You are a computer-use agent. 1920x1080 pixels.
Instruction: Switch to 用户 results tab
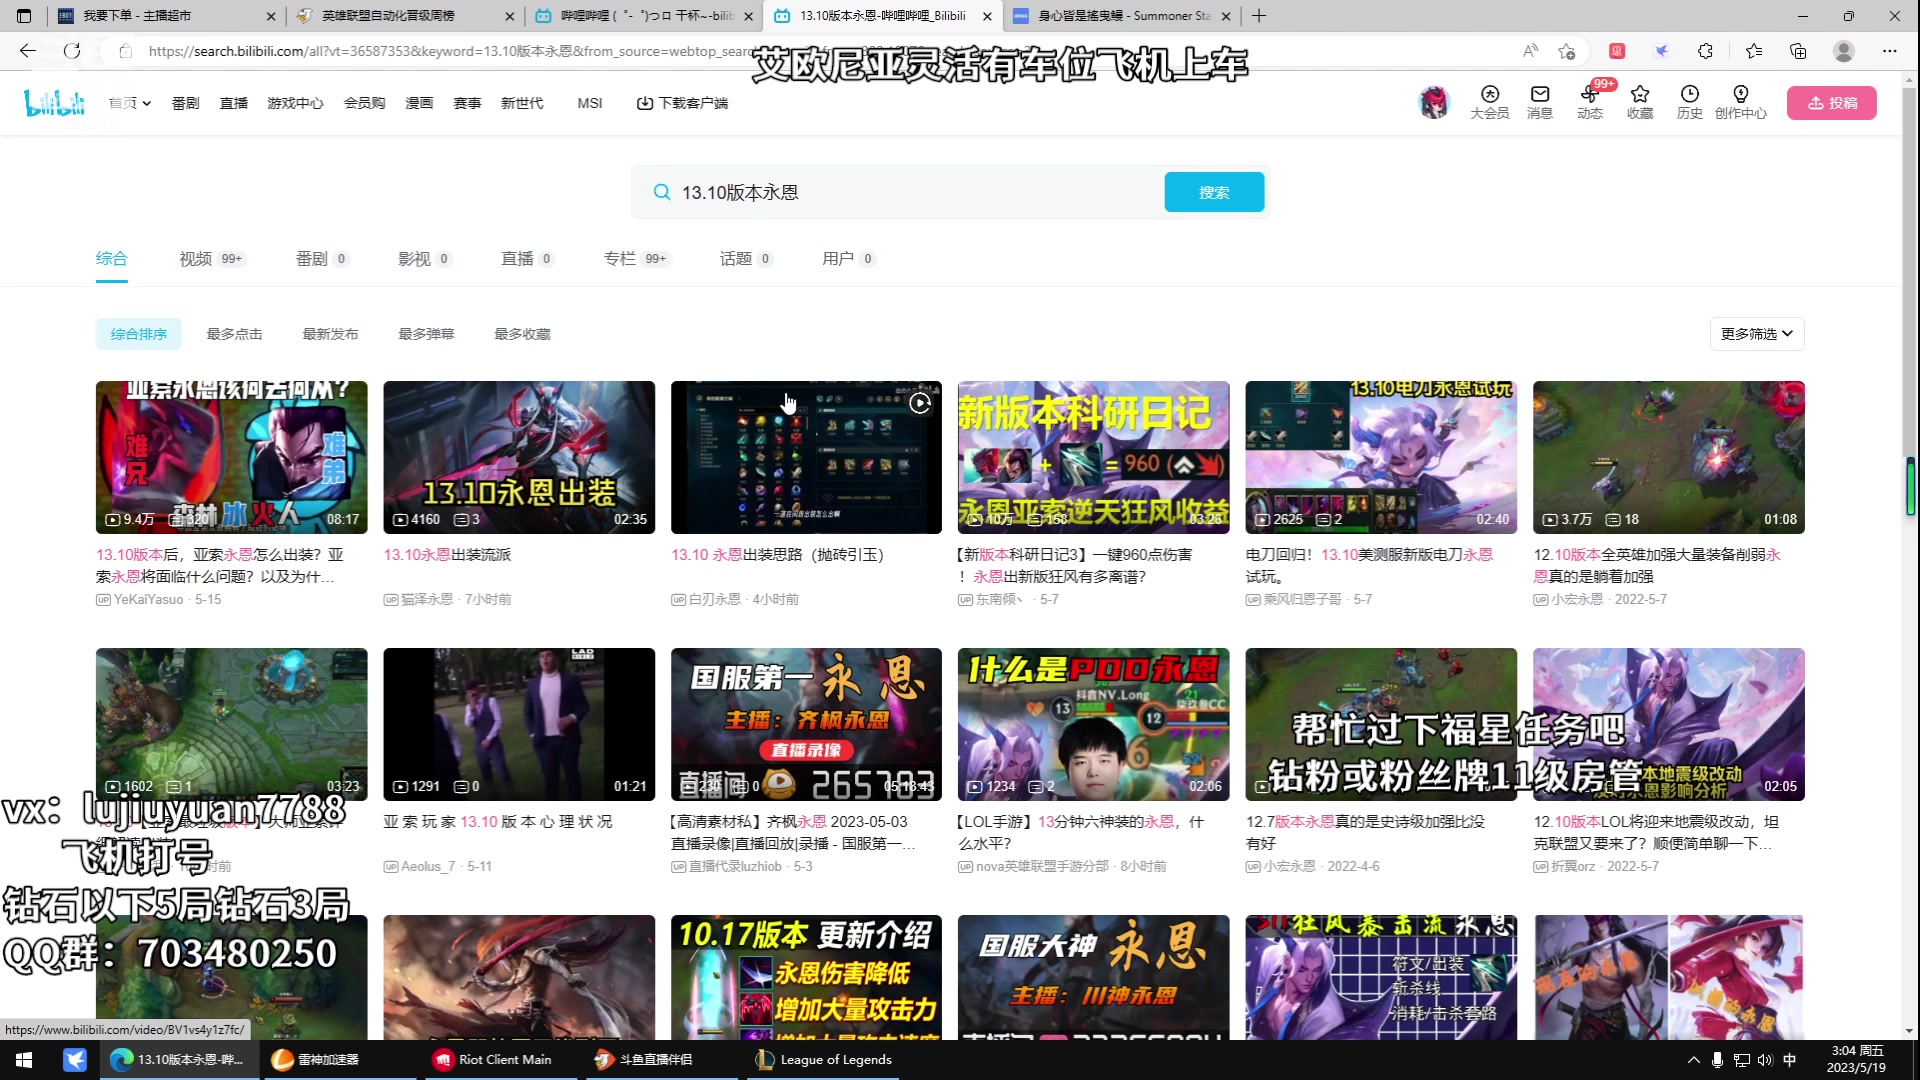pos(848,259)
